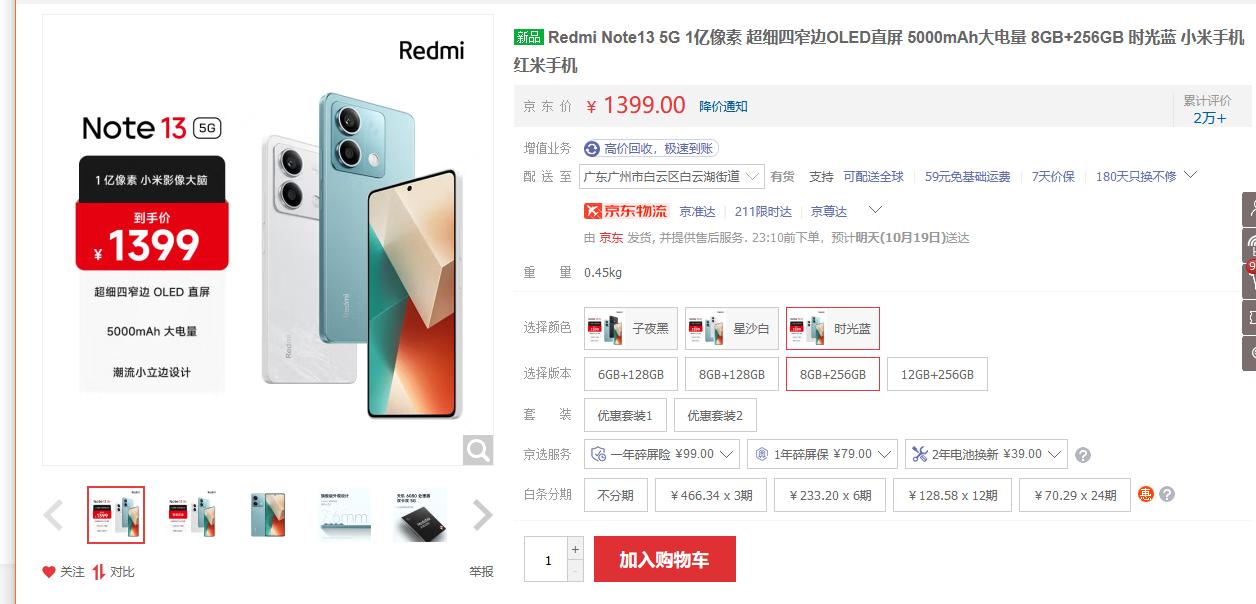Click the 高价回收 recycle service icon
The width and height of the screenshot is (1256, 604).
pos(592,148)
